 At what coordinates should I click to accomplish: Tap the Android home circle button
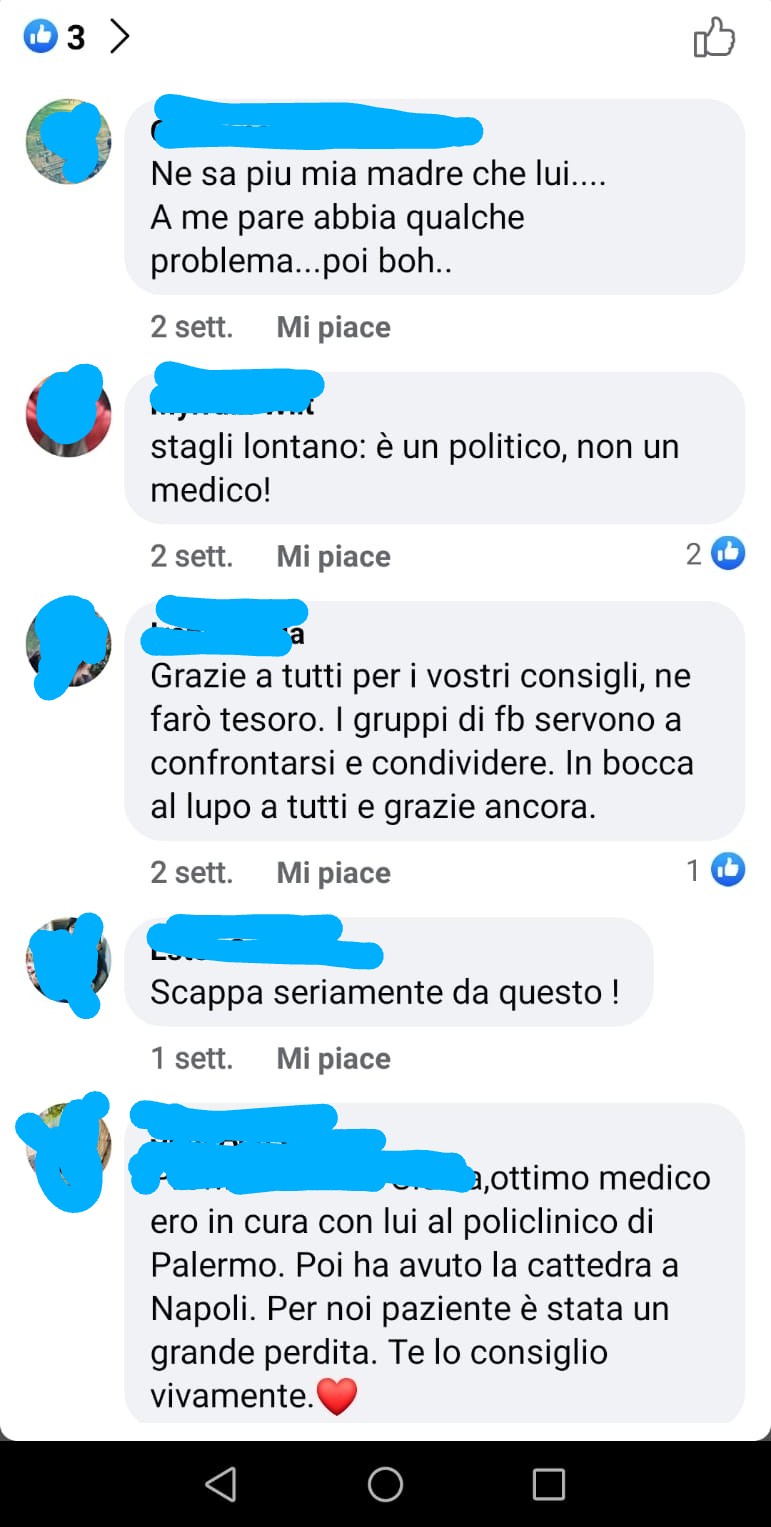385,1484
